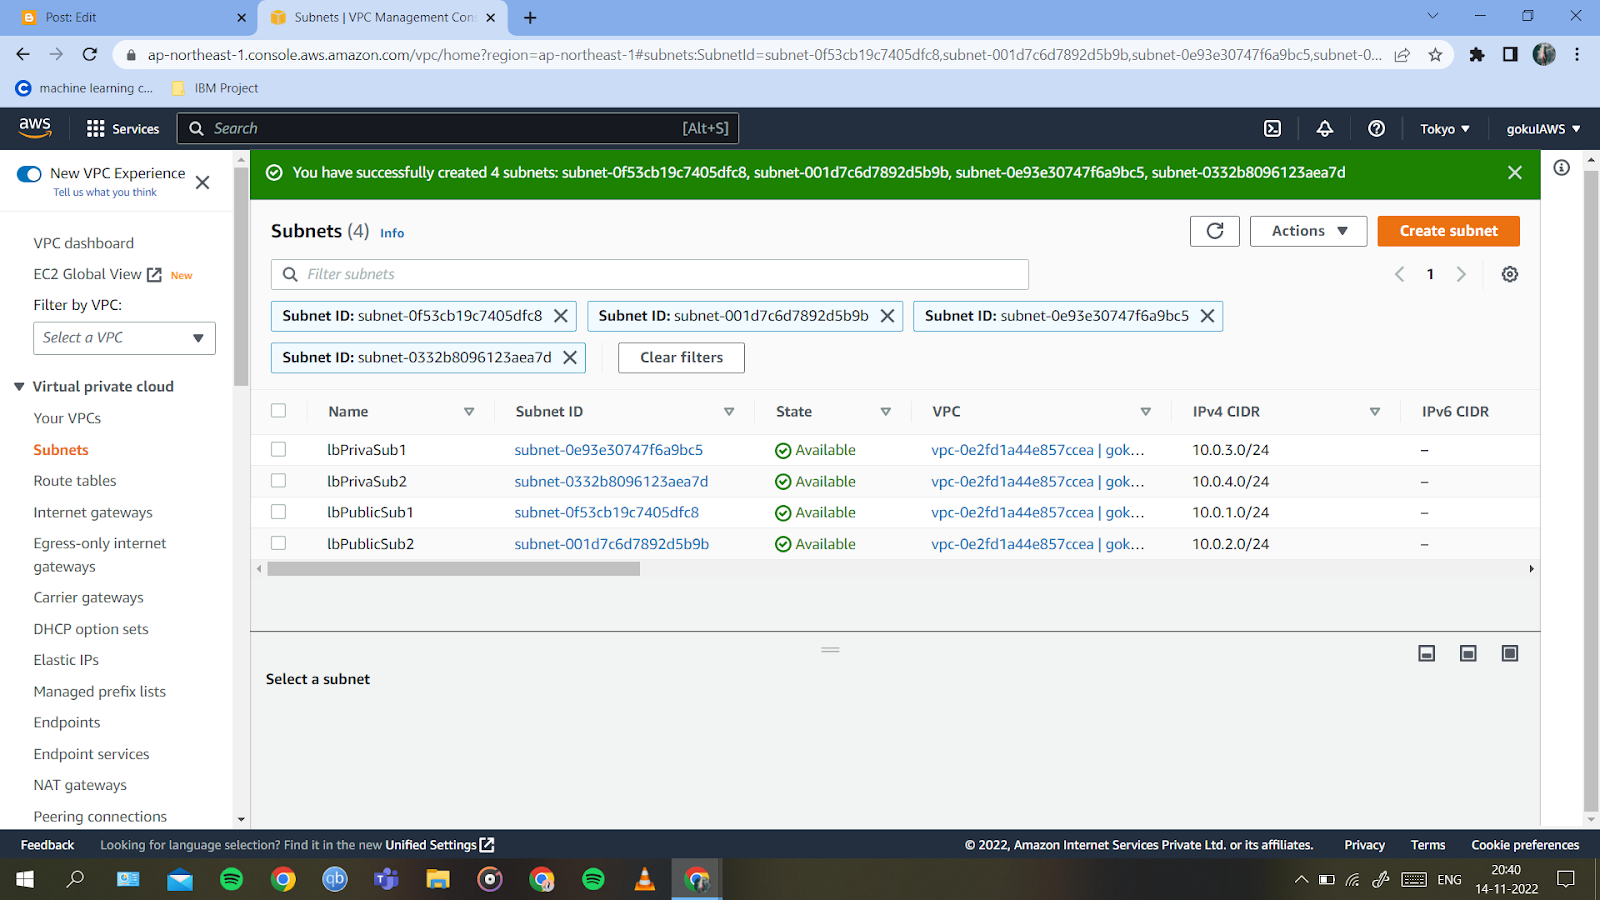Collapse Virtual private cloud section

pos(19,387)
